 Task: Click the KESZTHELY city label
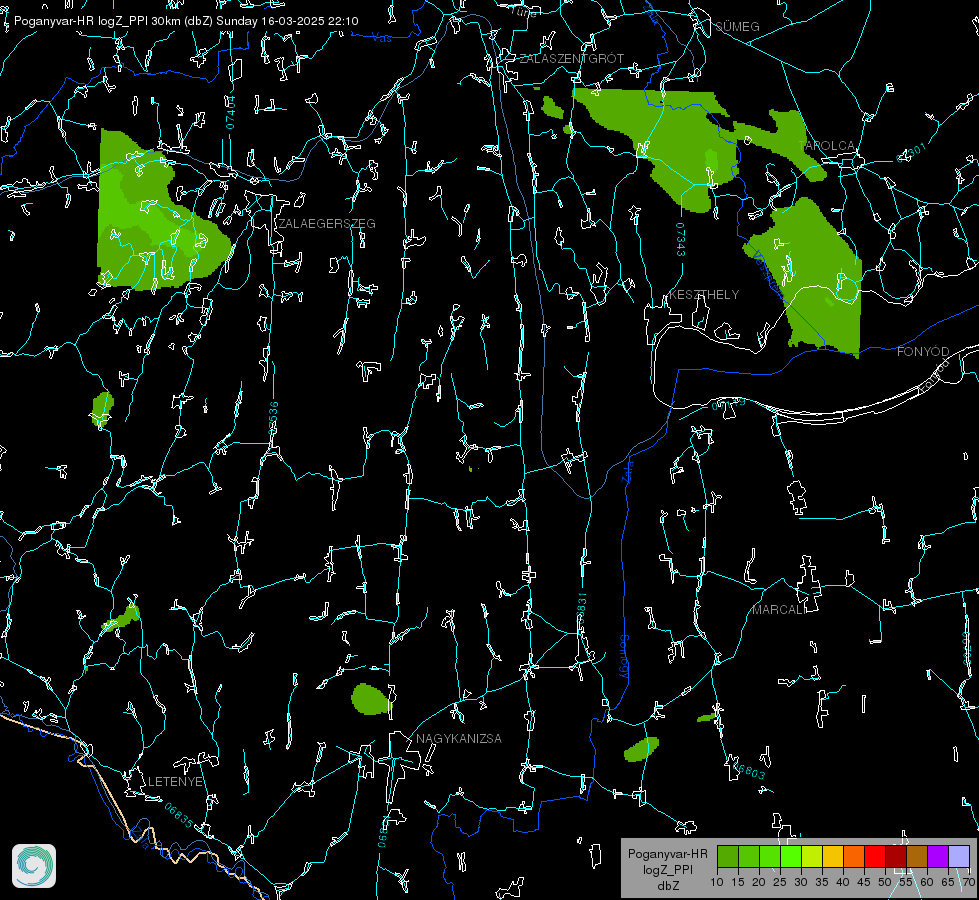coord(704,295)
